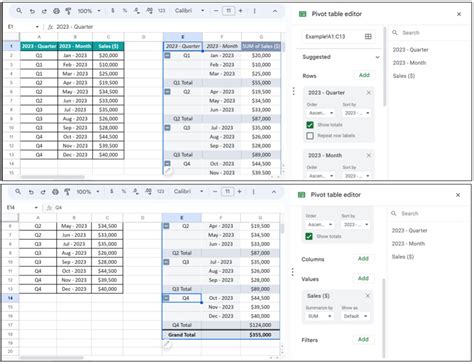
Task: Open the Calibri font dropdown in top toolbar
Action: [189, 11]
